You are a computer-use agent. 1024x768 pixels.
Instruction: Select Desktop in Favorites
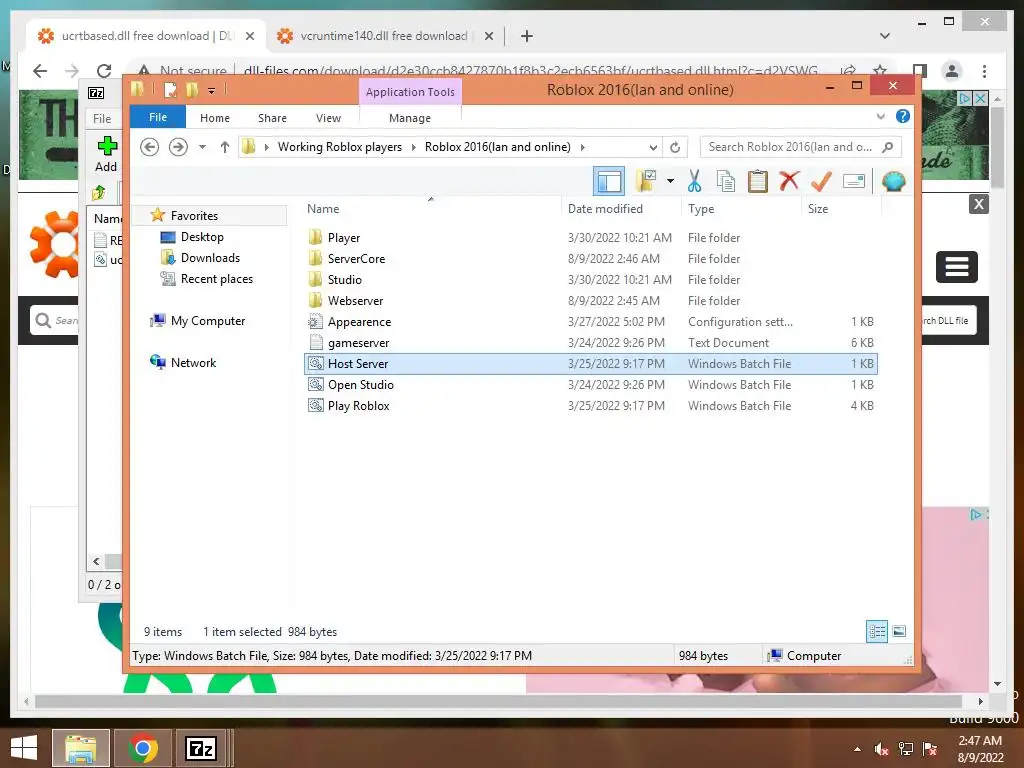pos(202,237)
